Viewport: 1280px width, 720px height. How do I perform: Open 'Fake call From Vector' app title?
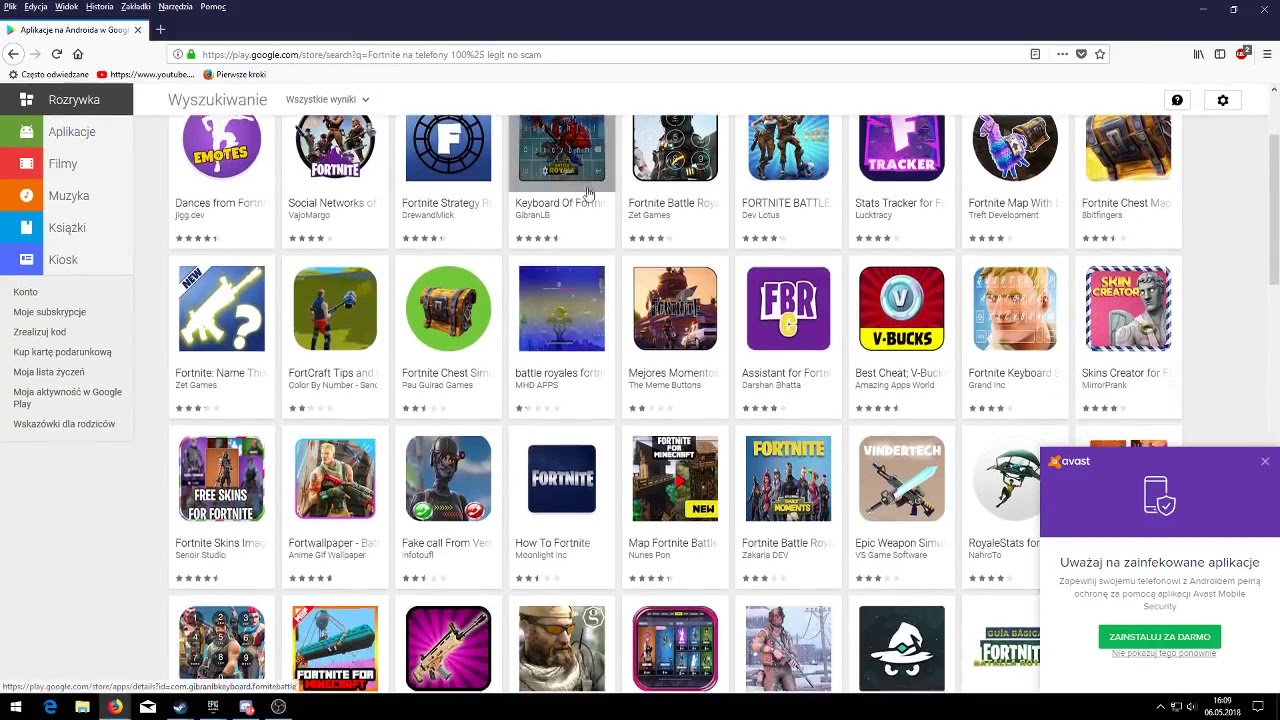pyautogui.click(x=447, y=543)
